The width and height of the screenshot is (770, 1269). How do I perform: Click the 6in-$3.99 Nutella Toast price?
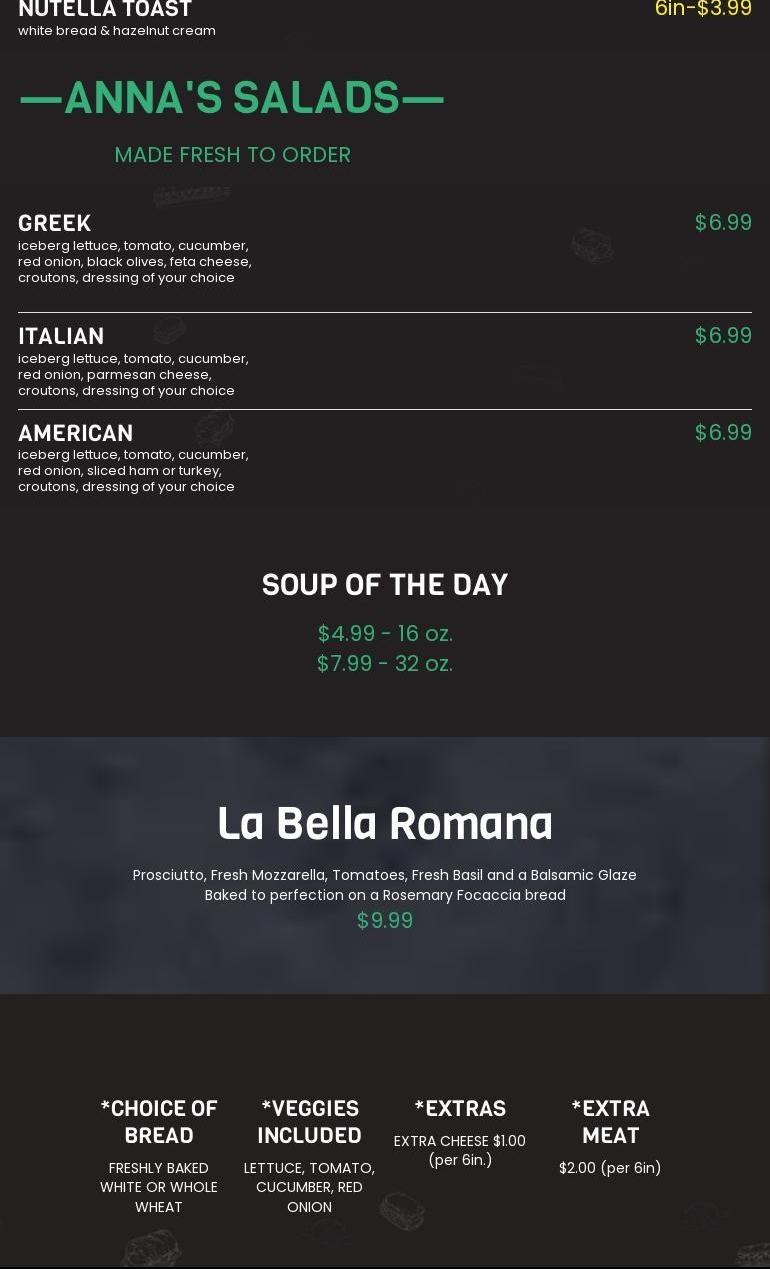coord(703,9)
